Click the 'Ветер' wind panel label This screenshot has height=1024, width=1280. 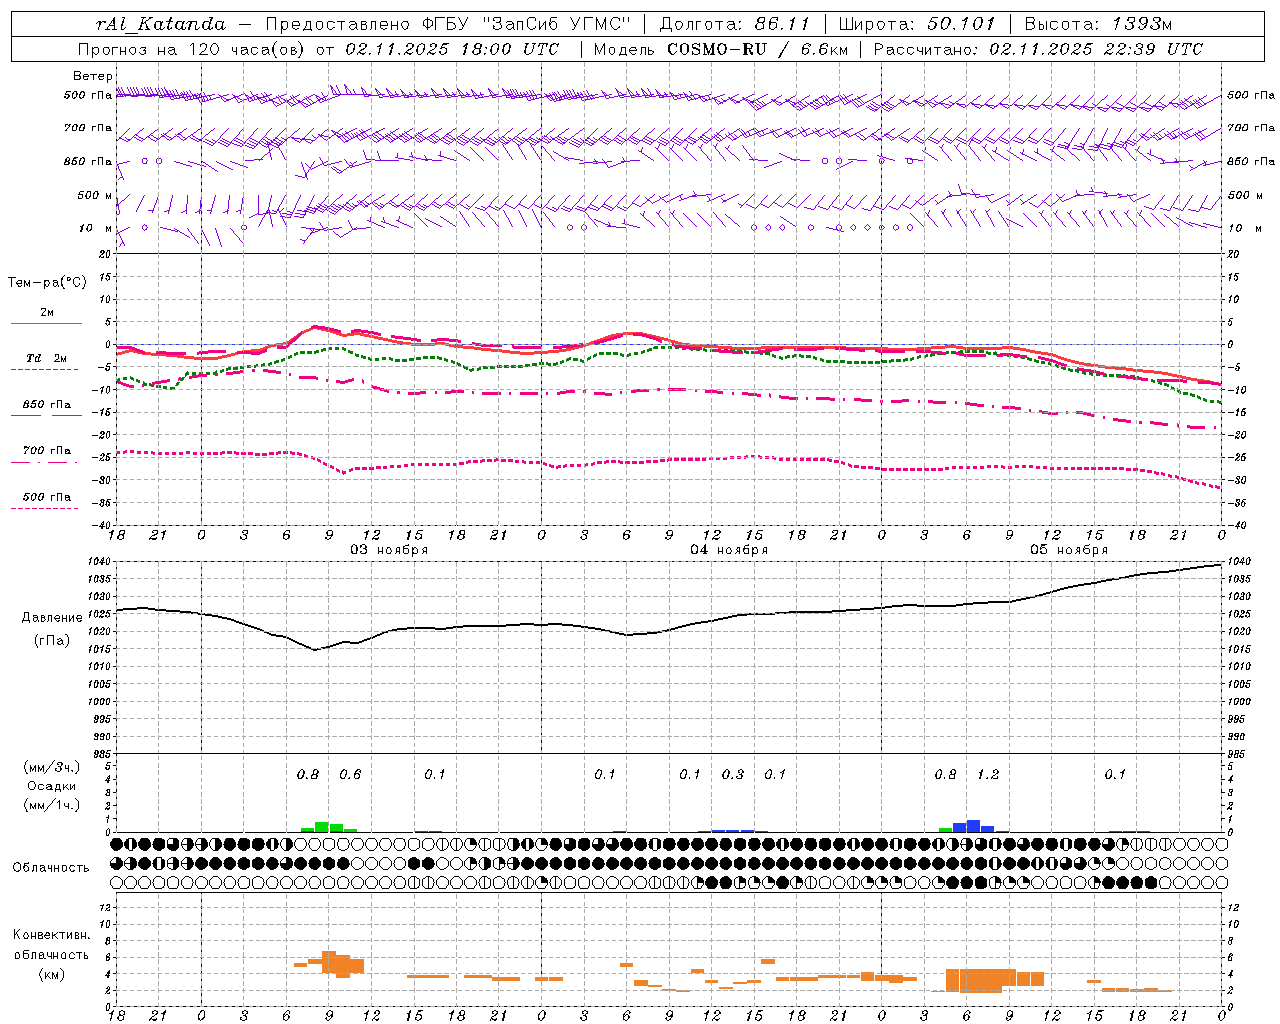click(92, 76)
